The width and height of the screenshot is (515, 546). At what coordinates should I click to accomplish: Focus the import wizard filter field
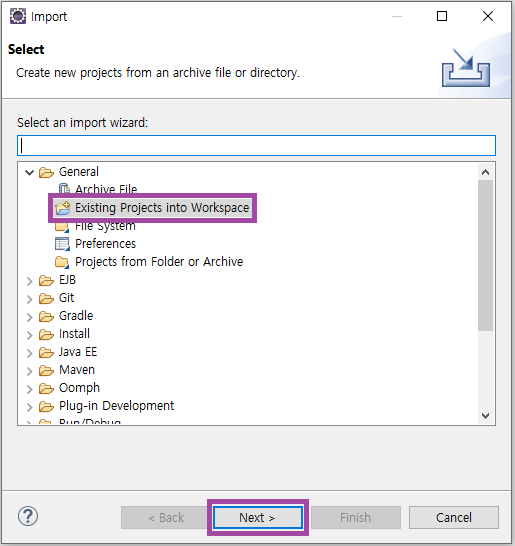[x=256, y=146]
